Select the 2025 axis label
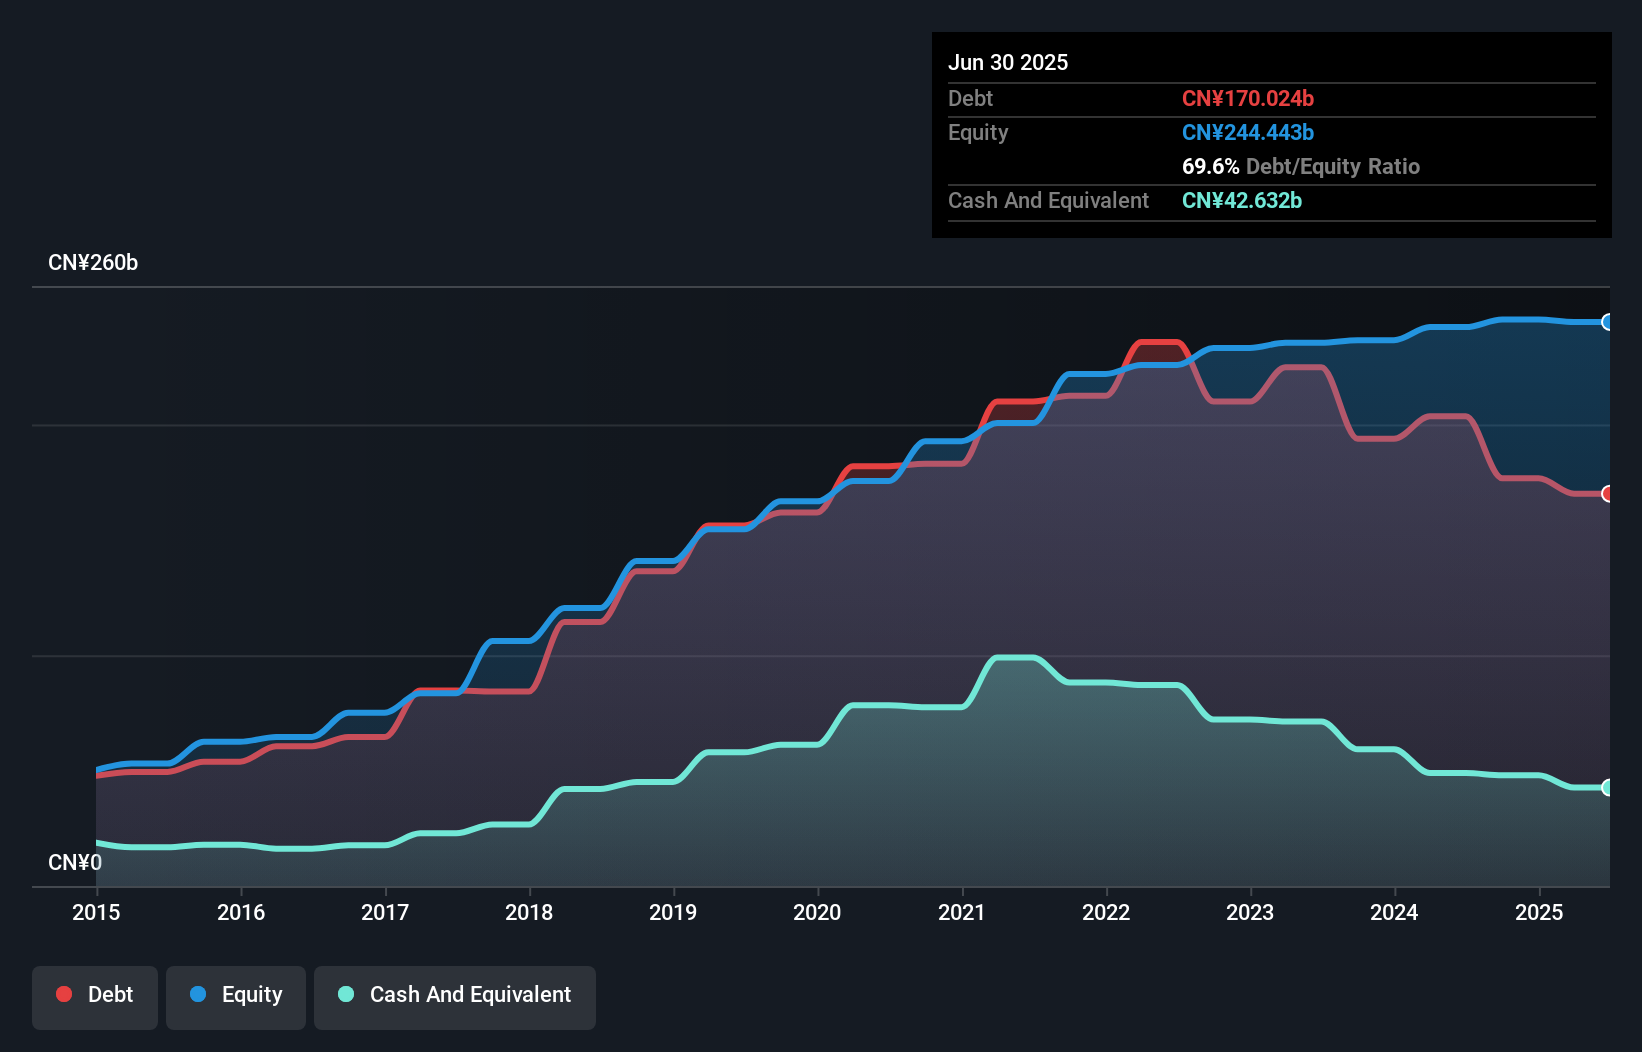Image resolution: width=1642 pixels, height=1052 pixels. tap(1540, 912)
